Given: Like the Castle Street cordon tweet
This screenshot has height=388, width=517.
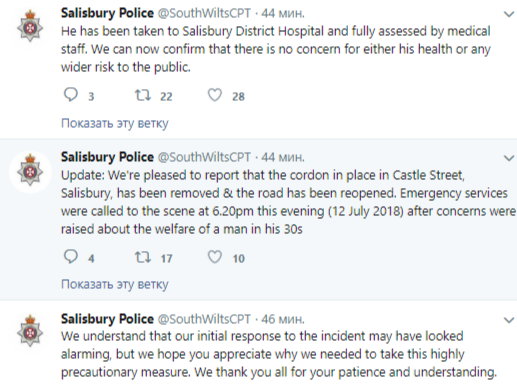Looking at the screenshot, I should click(x=215, y=257).
